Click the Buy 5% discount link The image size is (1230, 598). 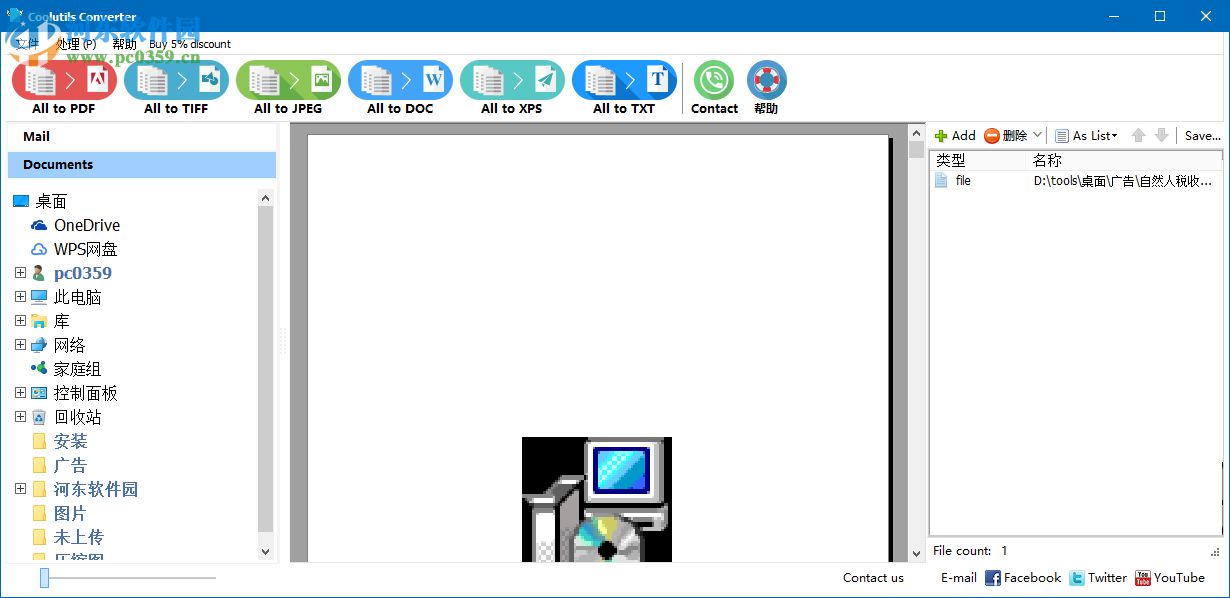190,43
